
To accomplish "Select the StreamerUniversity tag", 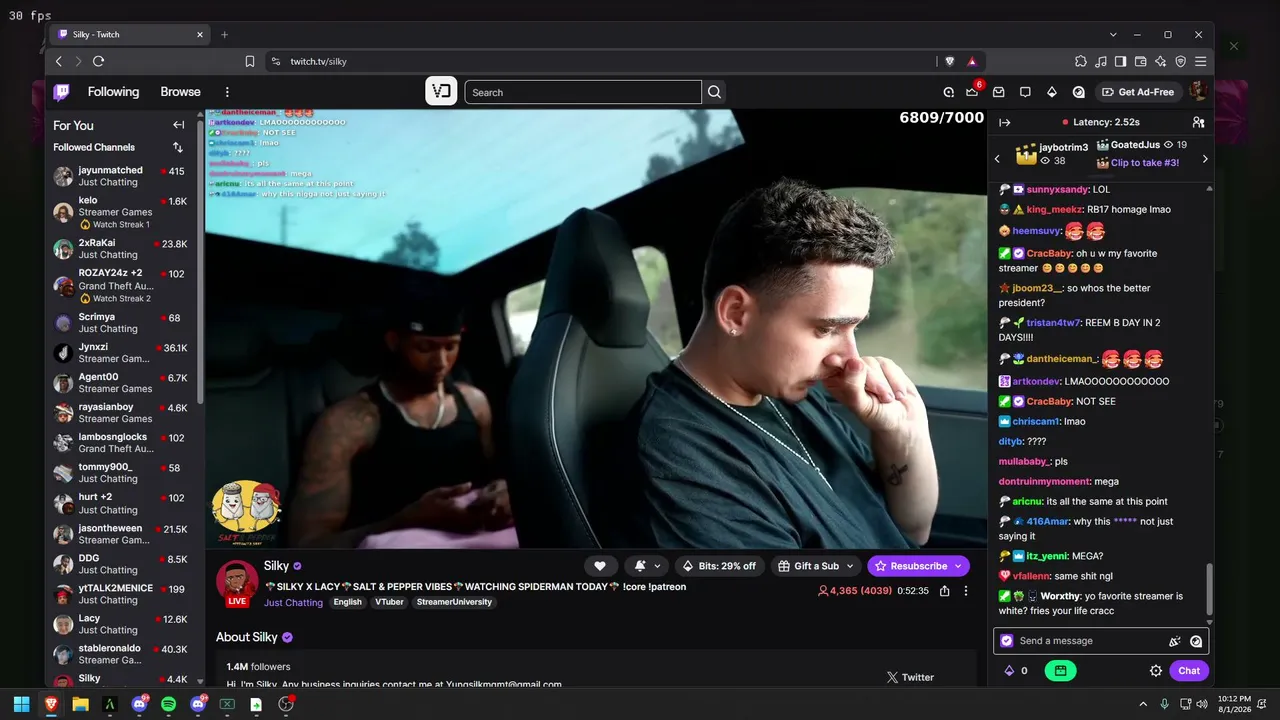I will coord(454,602).
